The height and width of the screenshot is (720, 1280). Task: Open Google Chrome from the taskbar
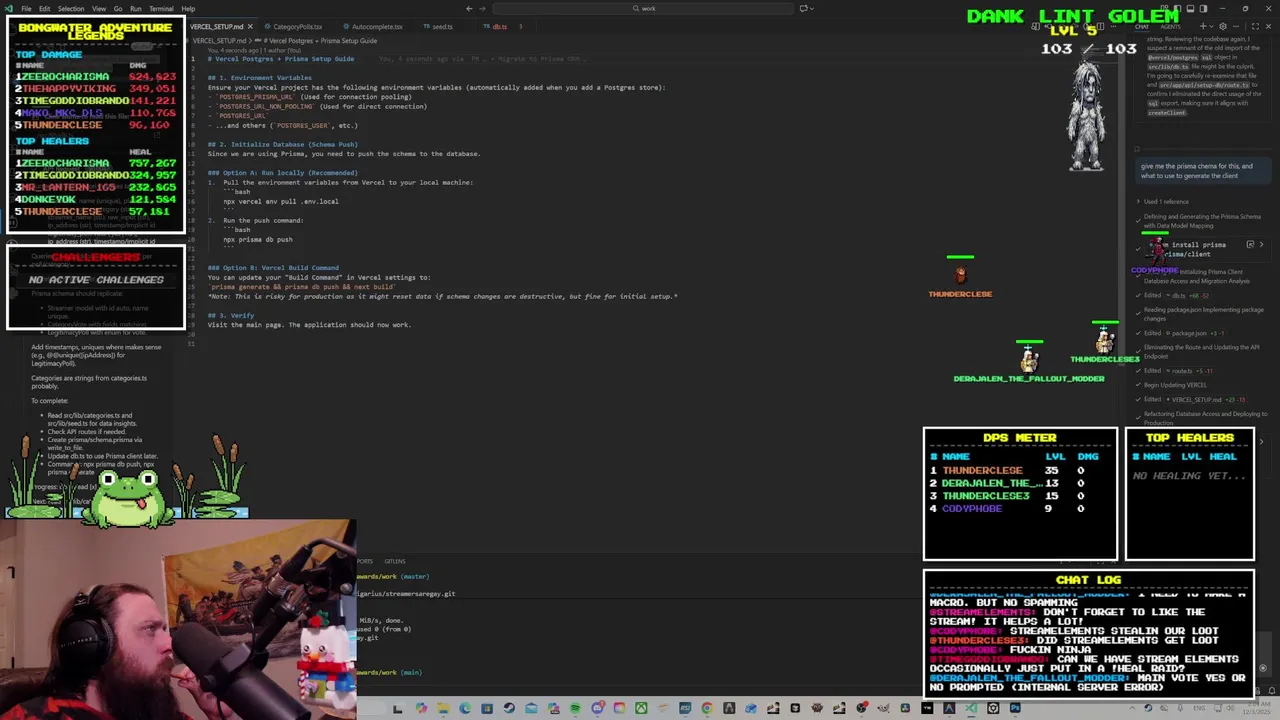pos(707,708)
